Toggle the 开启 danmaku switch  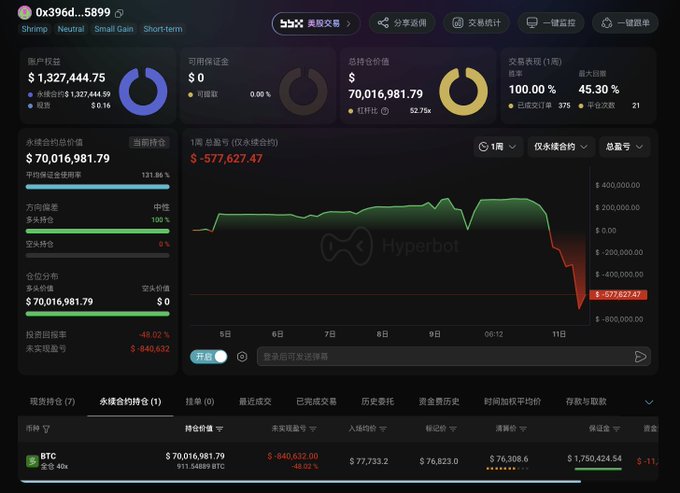click(209, 356)
